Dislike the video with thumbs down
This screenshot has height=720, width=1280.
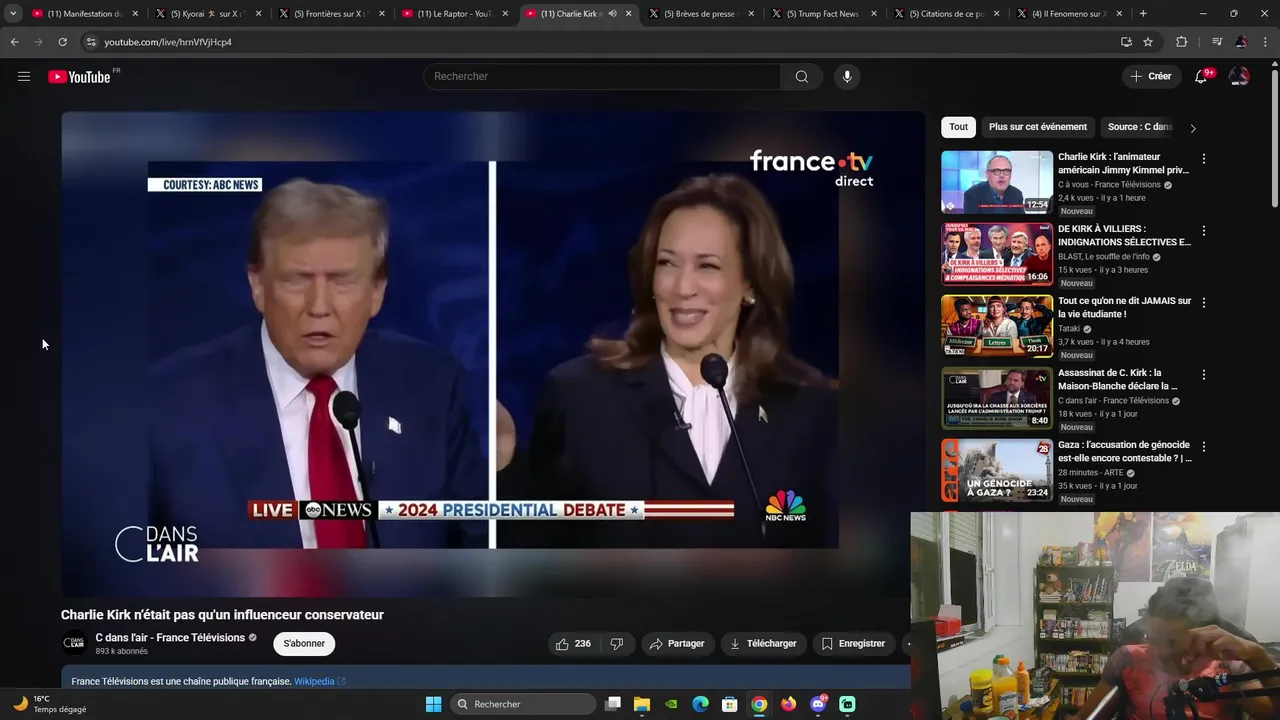coord(617,644)
